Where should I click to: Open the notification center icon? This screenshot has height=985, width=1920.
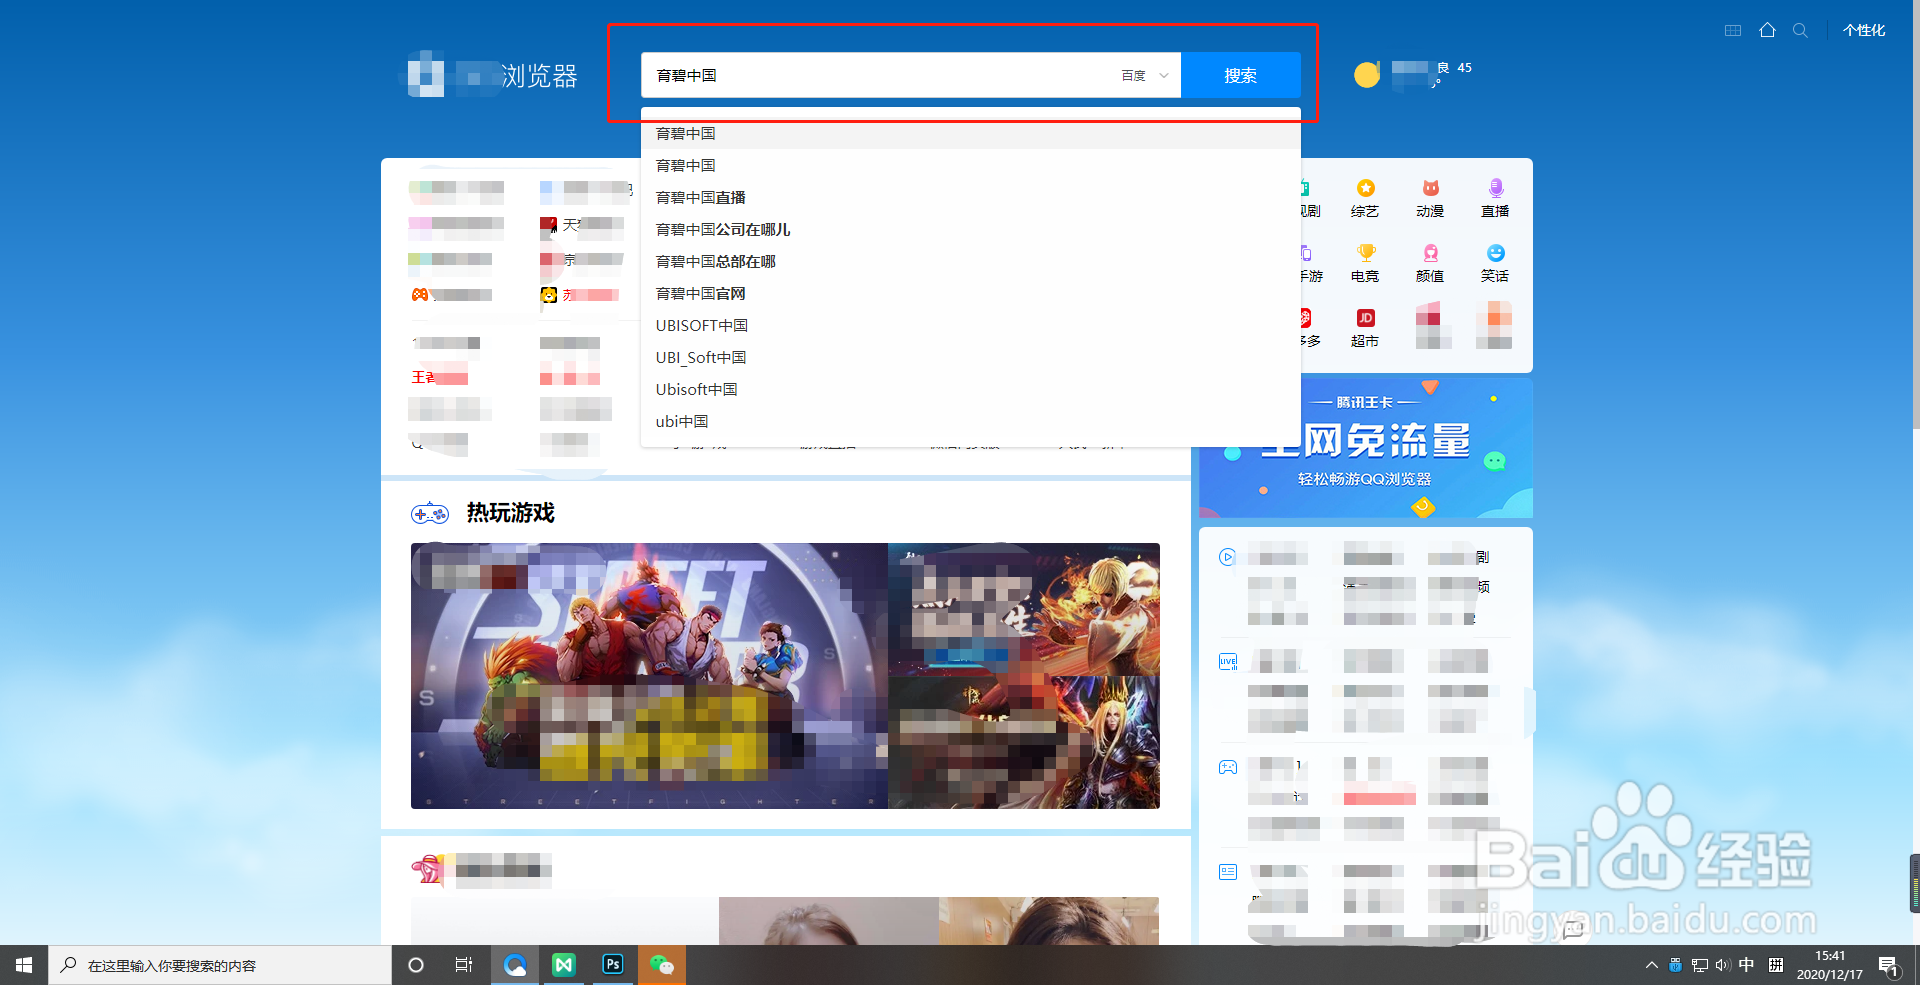click(1888, 965)
